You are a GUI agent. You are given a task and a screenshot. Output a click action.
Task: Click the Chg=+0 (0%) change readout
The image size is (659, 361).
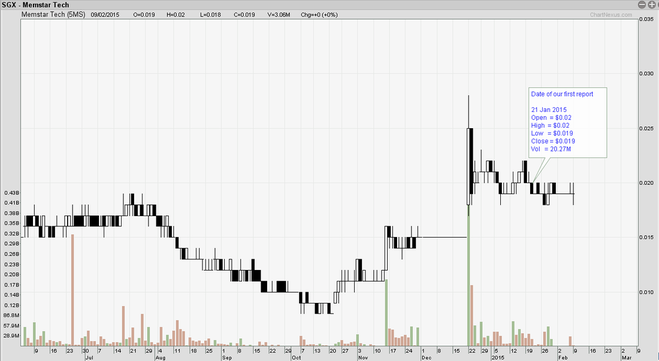click(x=319, y=15)
